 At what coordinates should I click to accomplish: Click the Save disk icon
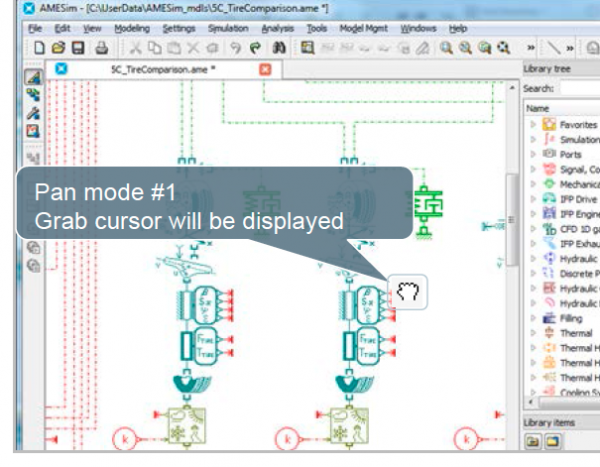point(78,47)
